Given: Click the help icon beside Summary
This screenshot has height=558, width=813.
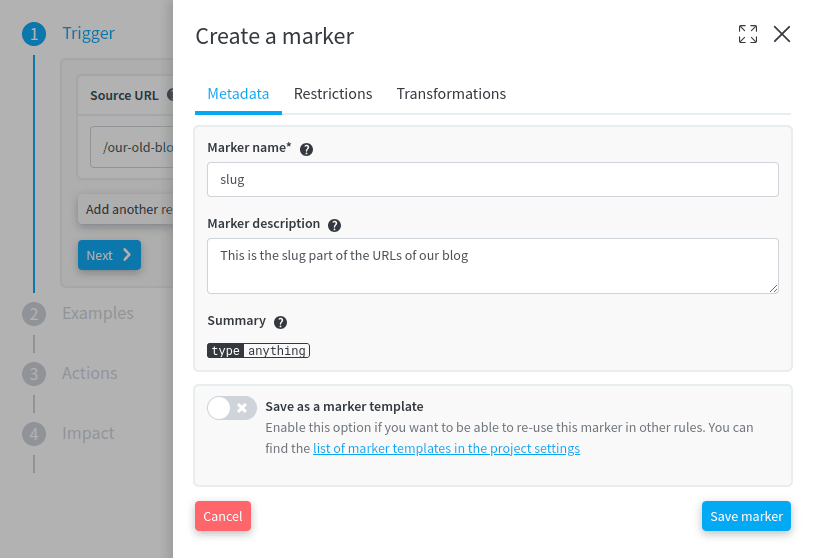Looking at the screenshot, I should pos(281,322).
